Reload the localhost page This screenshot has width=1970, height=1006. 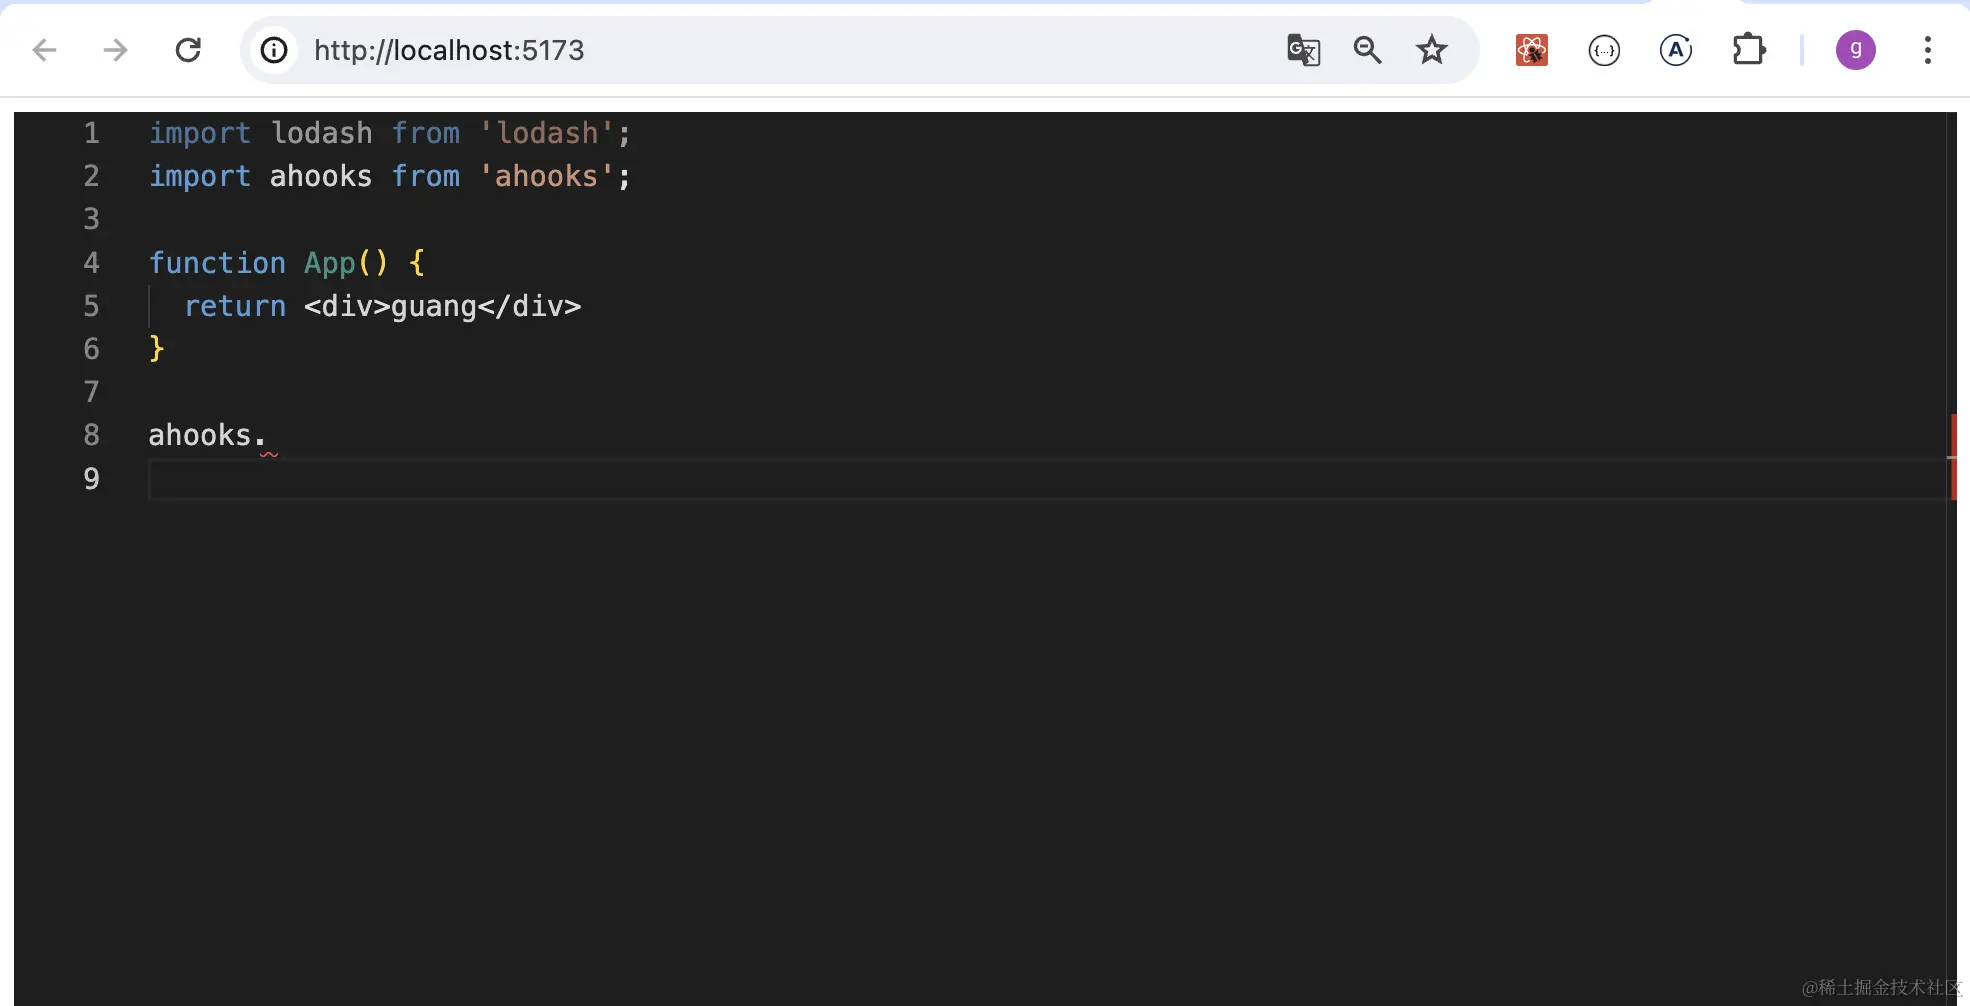188,50
